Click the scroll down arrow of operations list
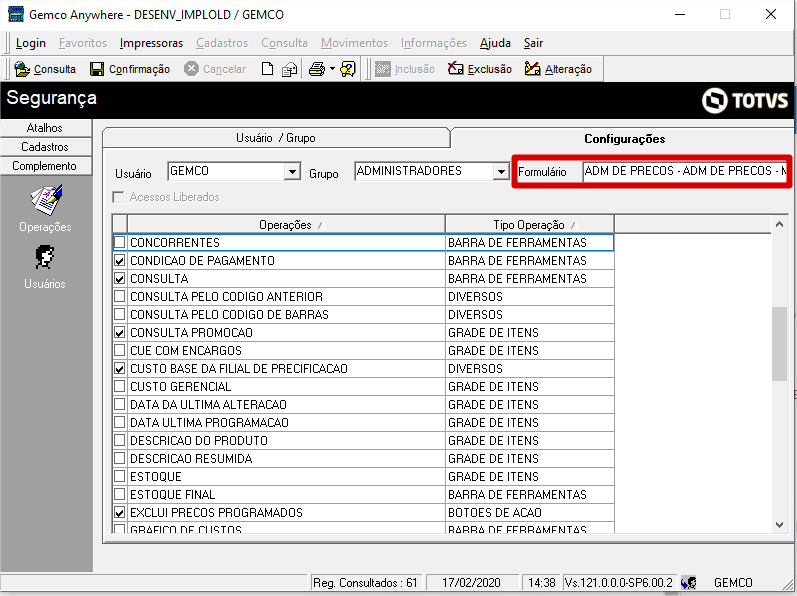Image resolution: width=797 pixels, height=596 pixels. point(779,525)
